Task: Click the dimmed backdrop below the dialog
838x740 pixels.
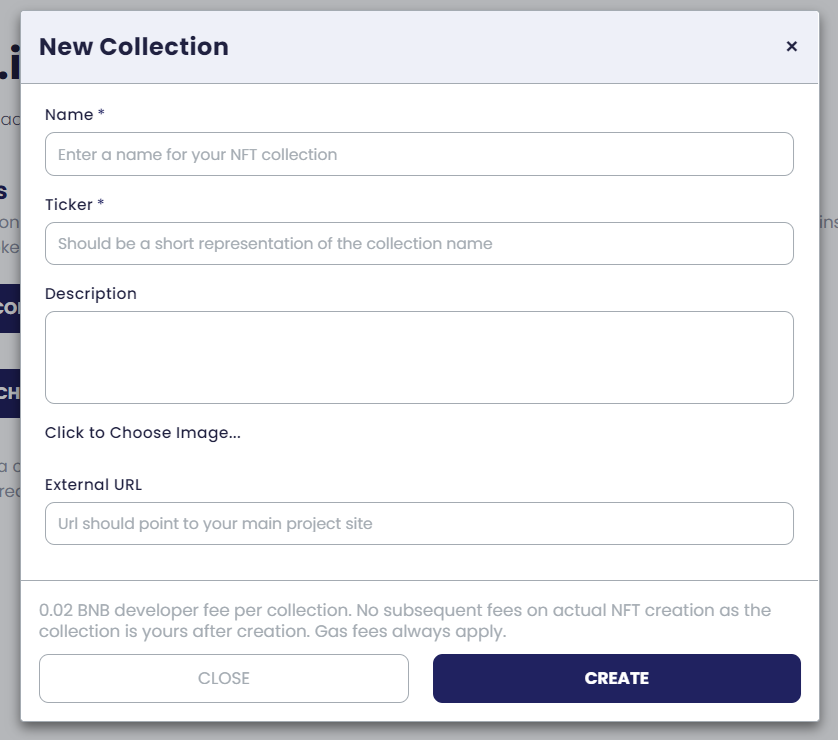Action: click(x=419, y=732)
